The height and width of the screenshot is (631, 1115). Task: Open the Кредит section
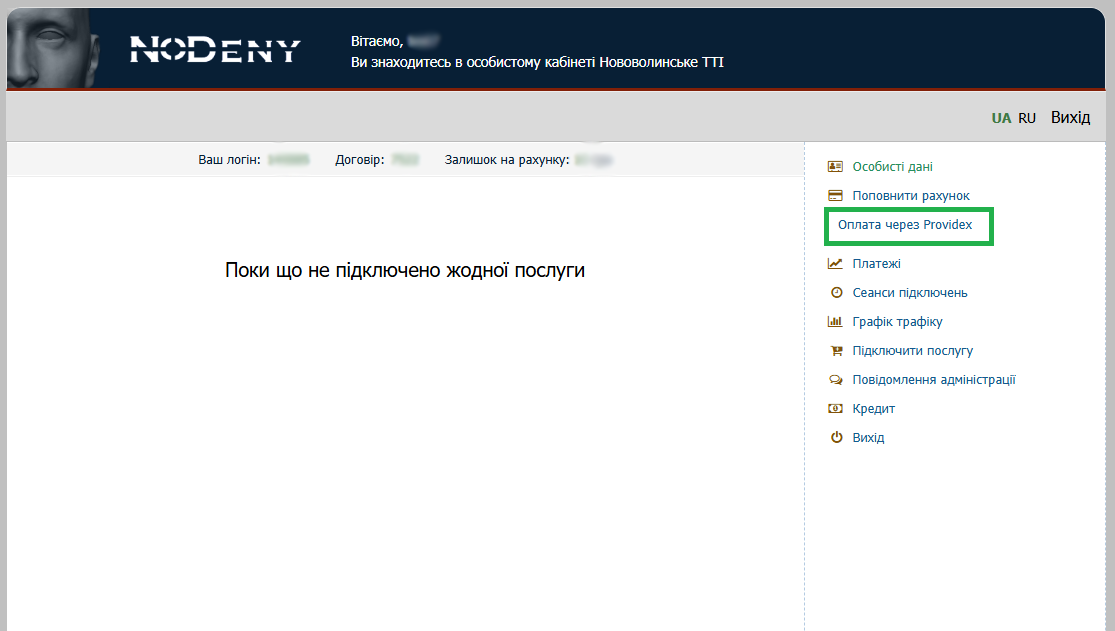873,408
